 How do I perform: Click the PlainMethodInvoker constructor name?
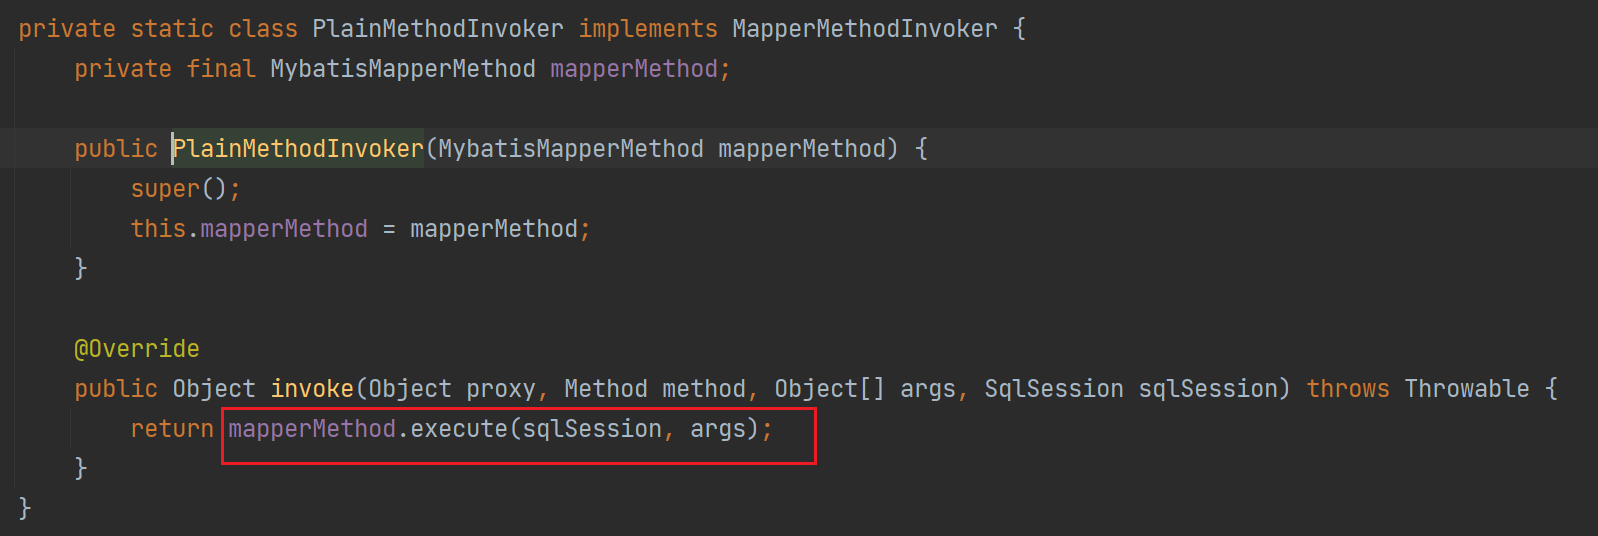click(x=298, y=149)
